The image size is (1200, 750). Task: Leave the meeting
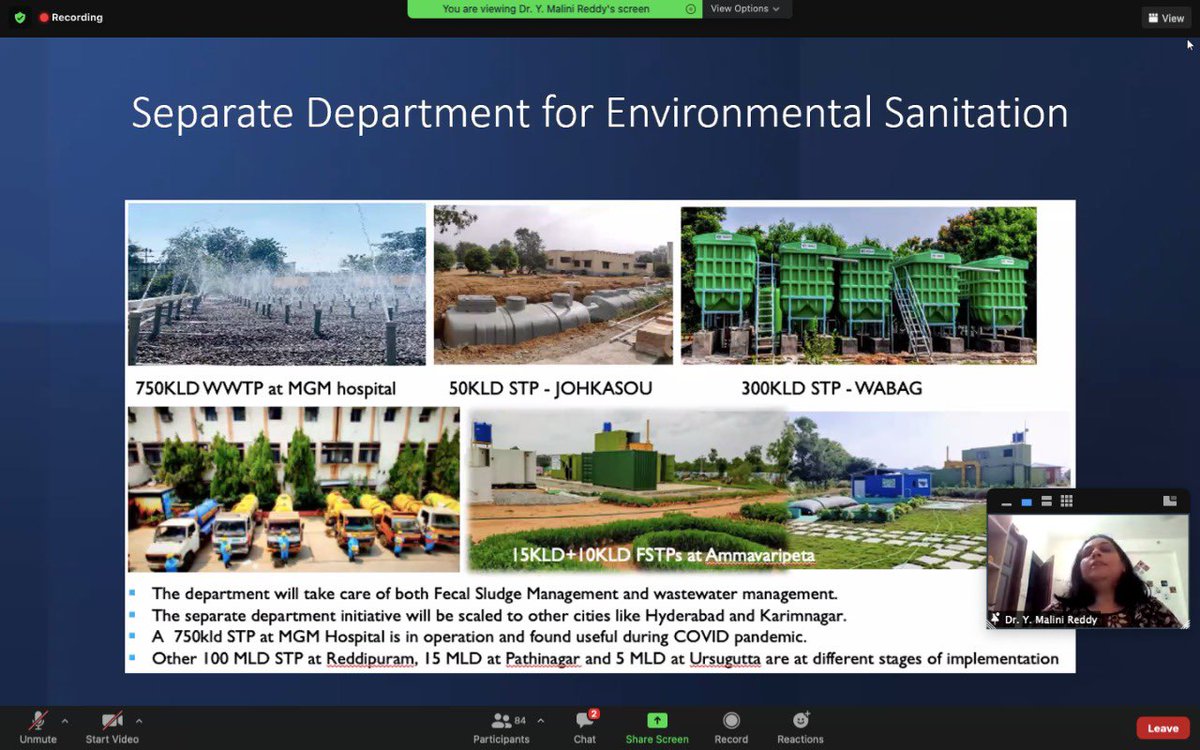click(1163, 728)
